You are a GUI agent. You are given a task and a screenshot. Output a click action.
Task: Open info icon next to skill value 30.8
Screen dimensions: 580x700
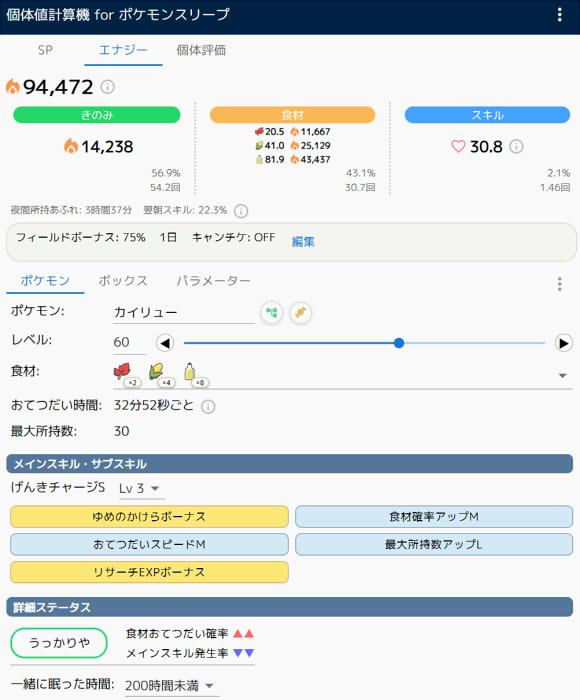tap(516, 146)
